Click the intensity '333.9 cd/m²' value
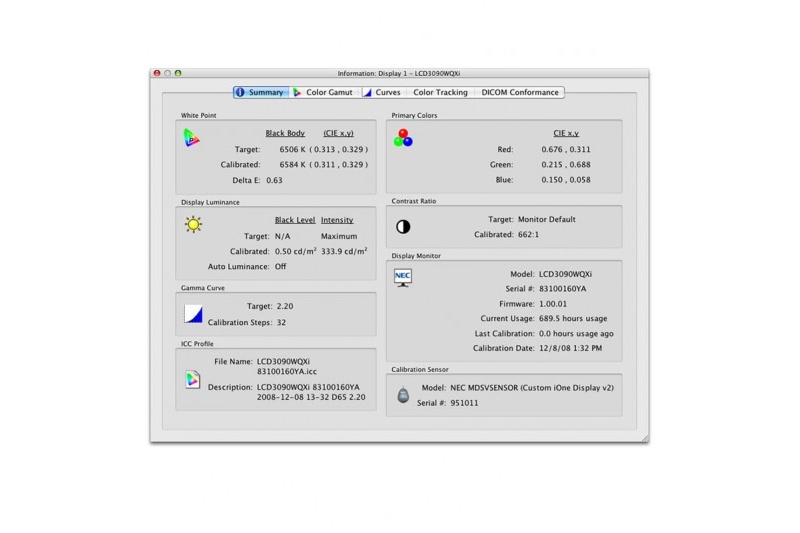 [344, 251]
